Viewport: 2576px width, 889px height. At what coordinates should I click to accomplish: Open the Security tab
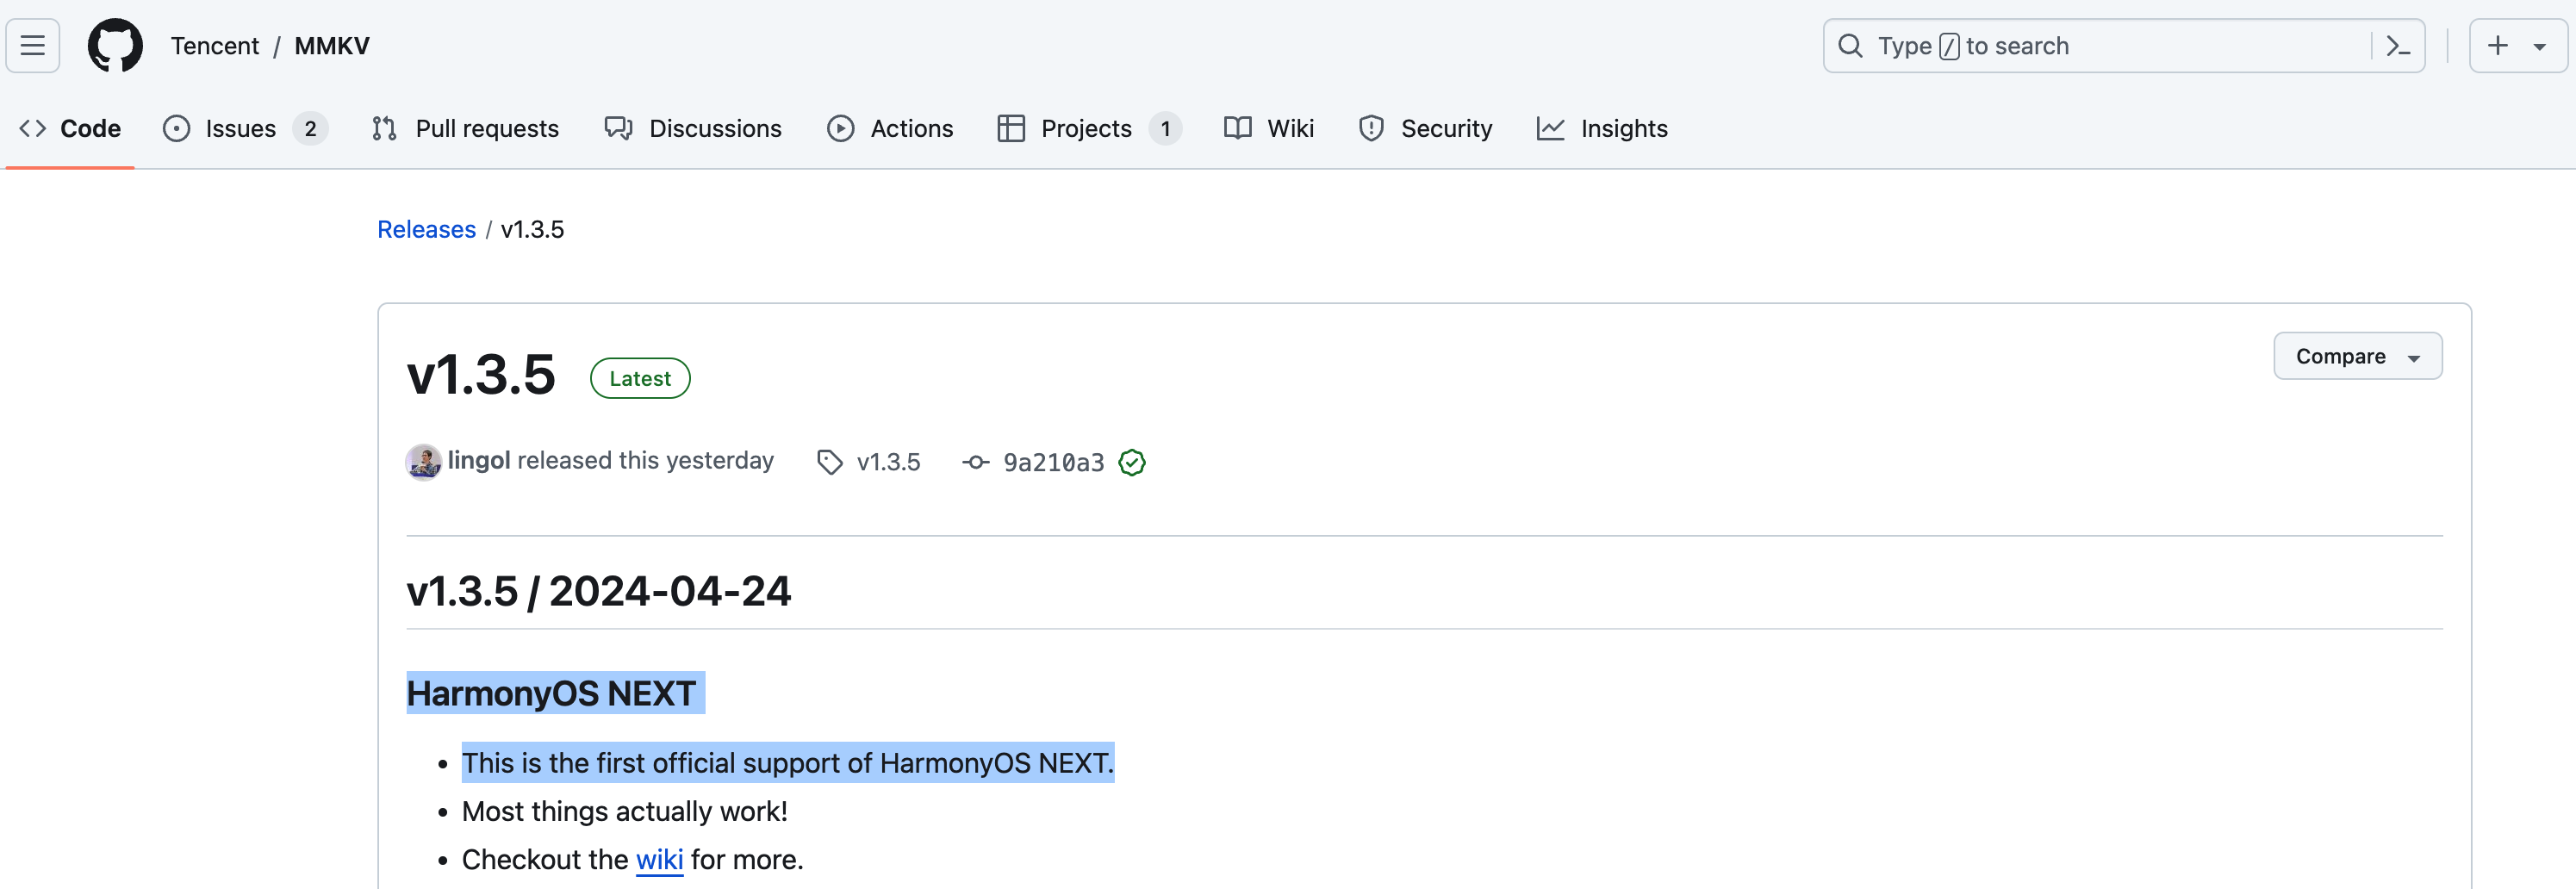coord(1425,129)
